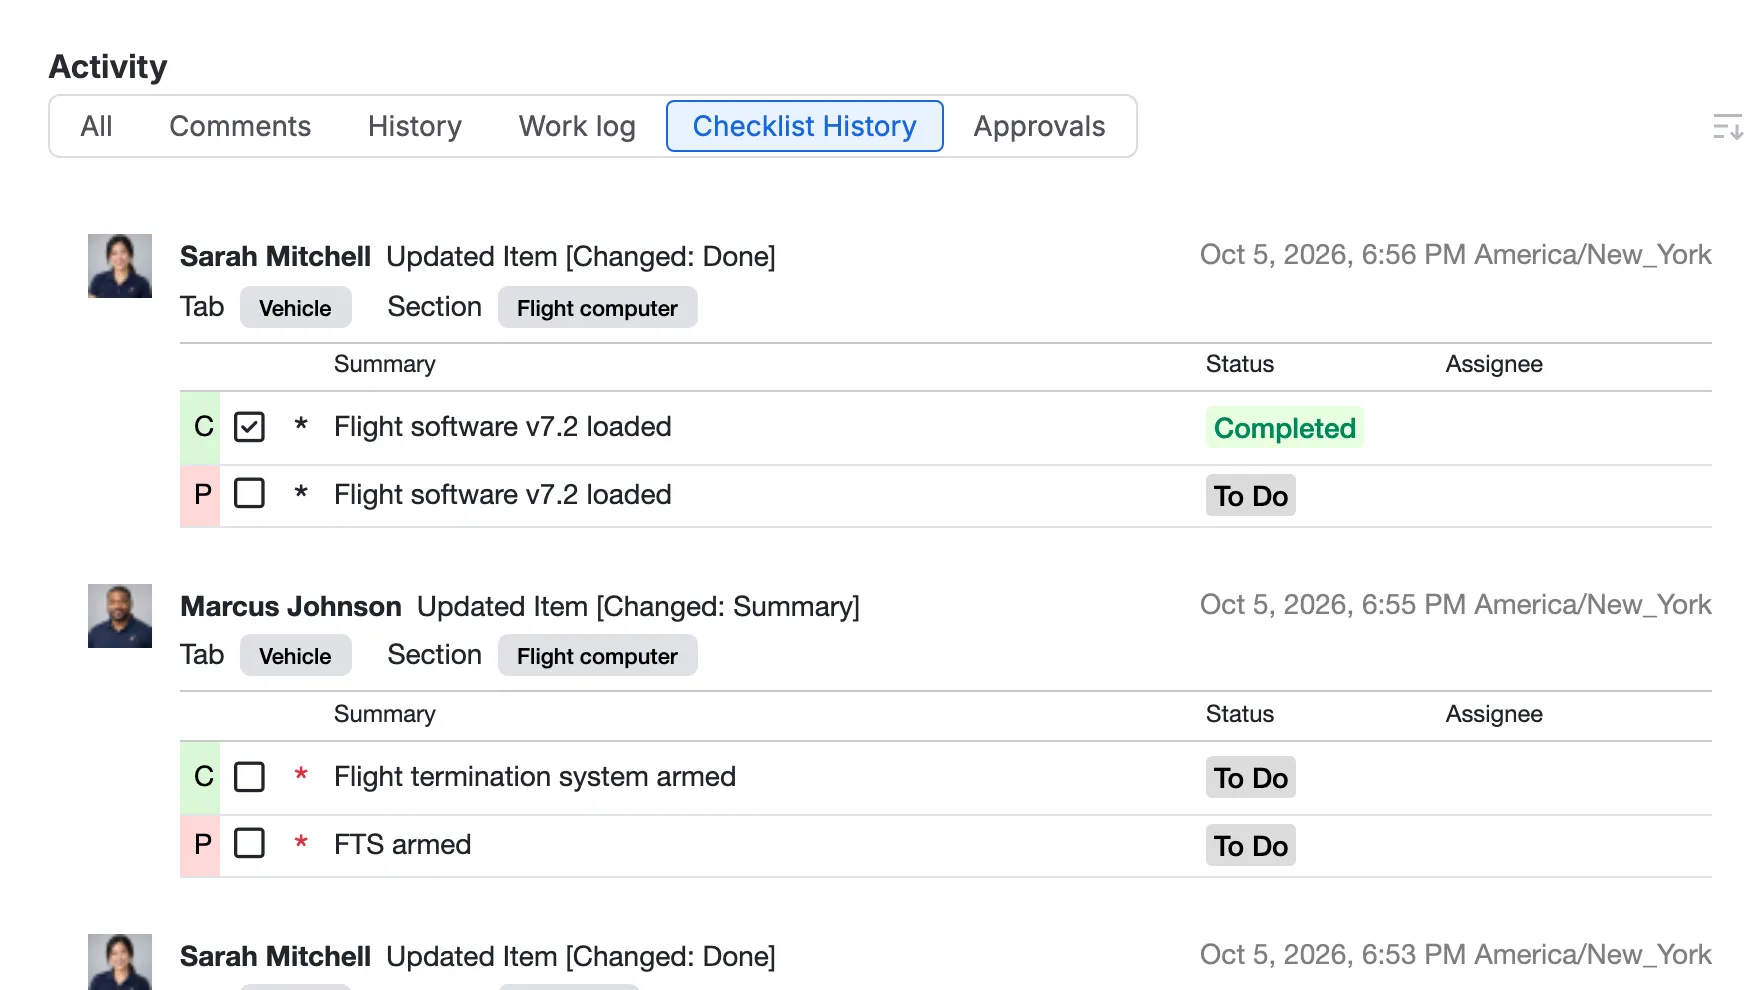Click the Vehicle tag in Marcus Johnson's entry
1760x990 pixels.
pyautogui.click(x=295, y=656)
